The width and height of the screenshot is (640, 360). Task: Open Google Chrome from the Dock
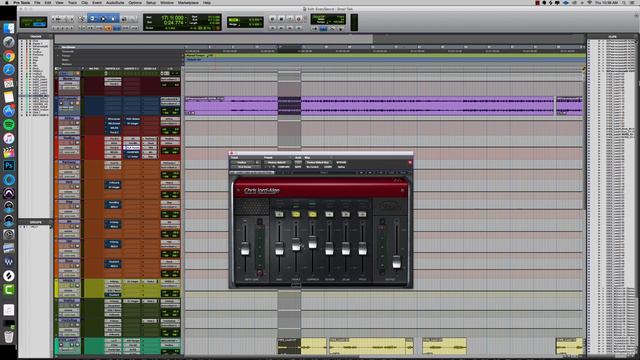9,56
